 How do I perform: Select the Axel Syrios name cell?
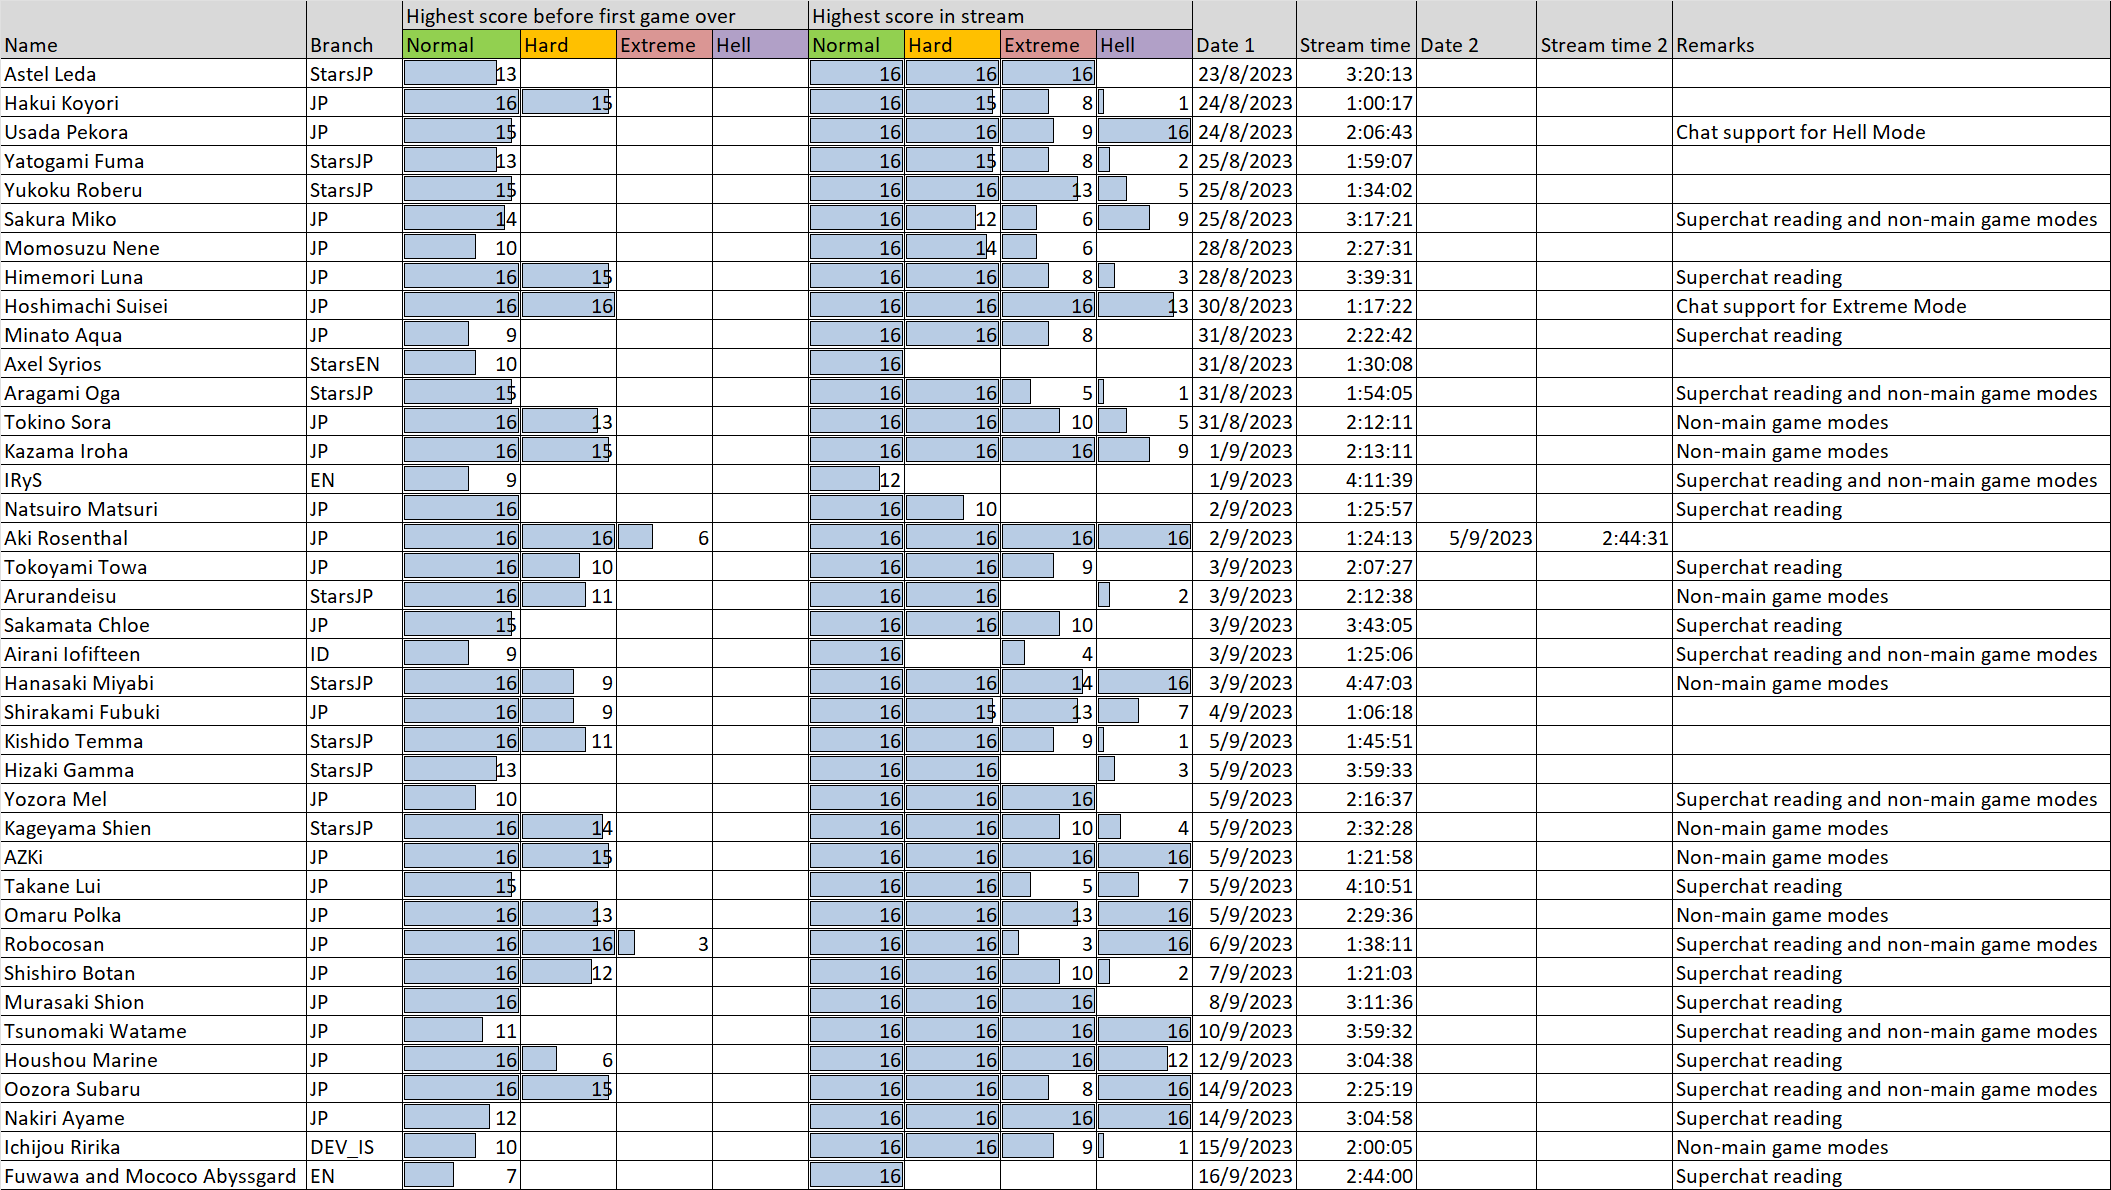[153, 364]
